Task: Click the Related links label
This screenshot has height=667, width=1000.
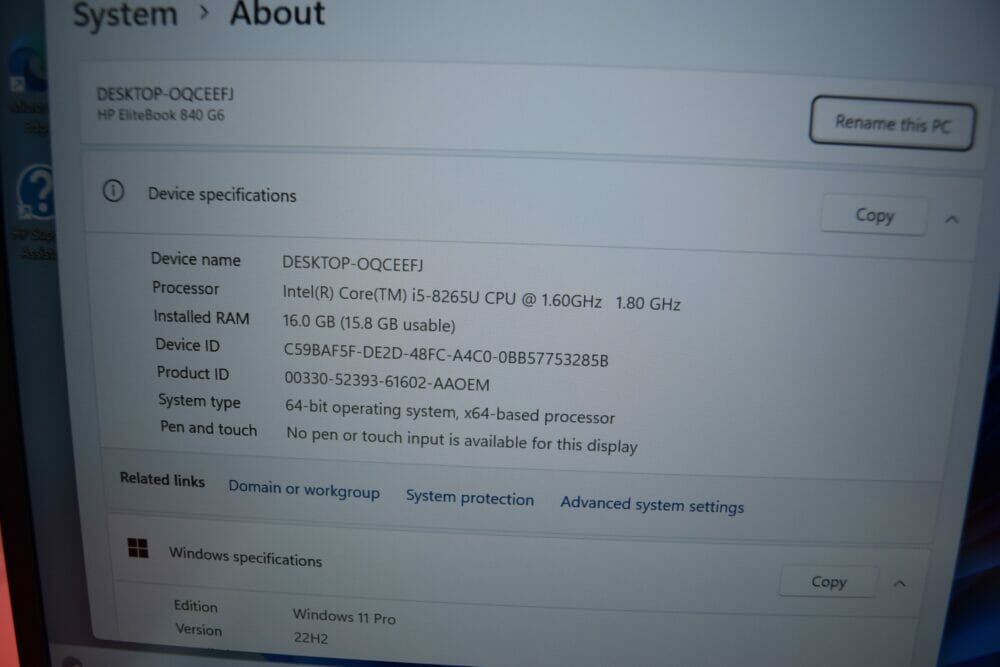Action: [162, 480]
